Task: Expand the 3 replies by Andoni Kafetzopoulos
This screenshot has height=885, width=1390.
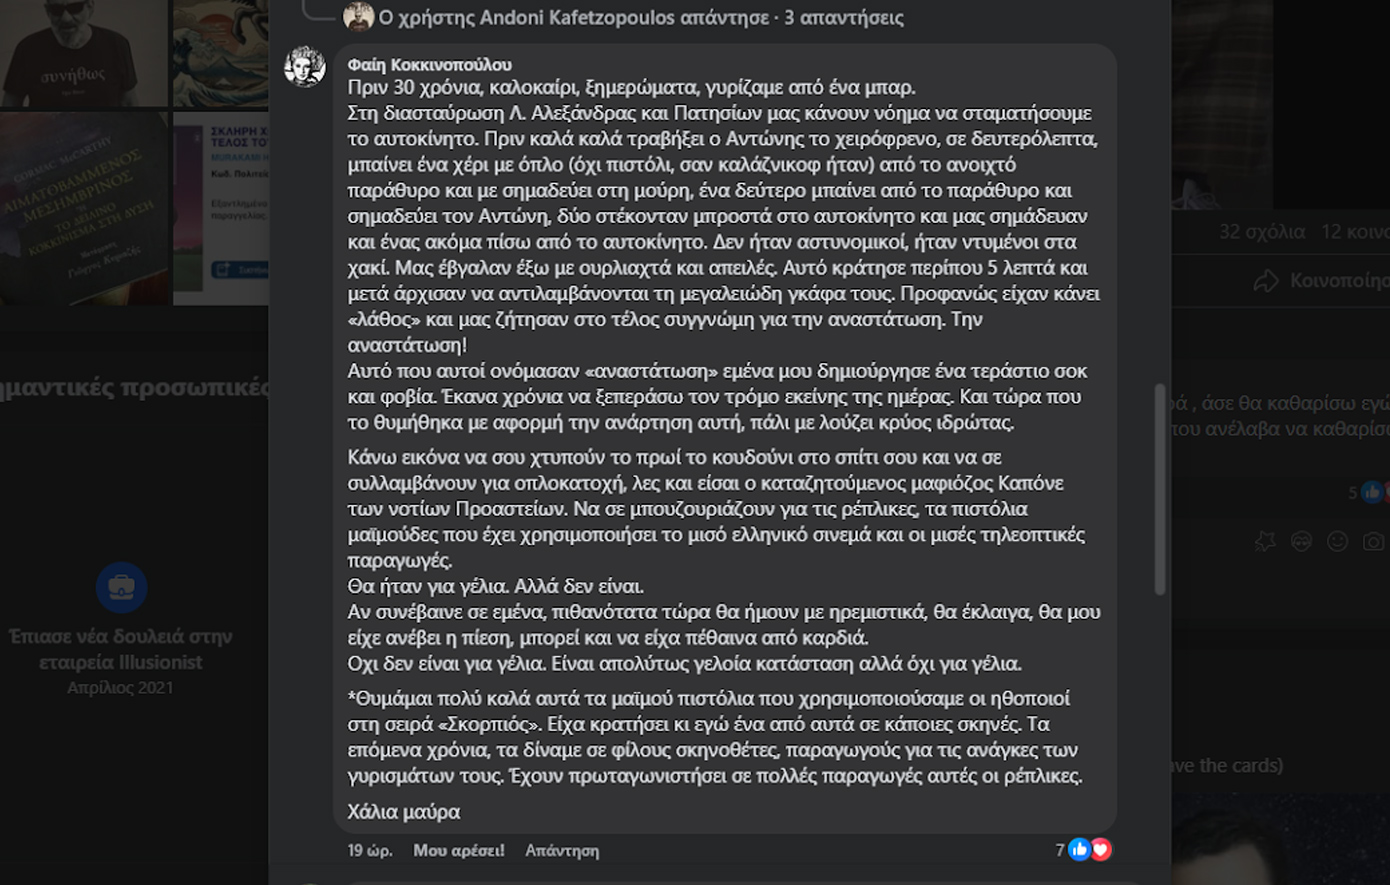Action: click(x=640, y=17)
